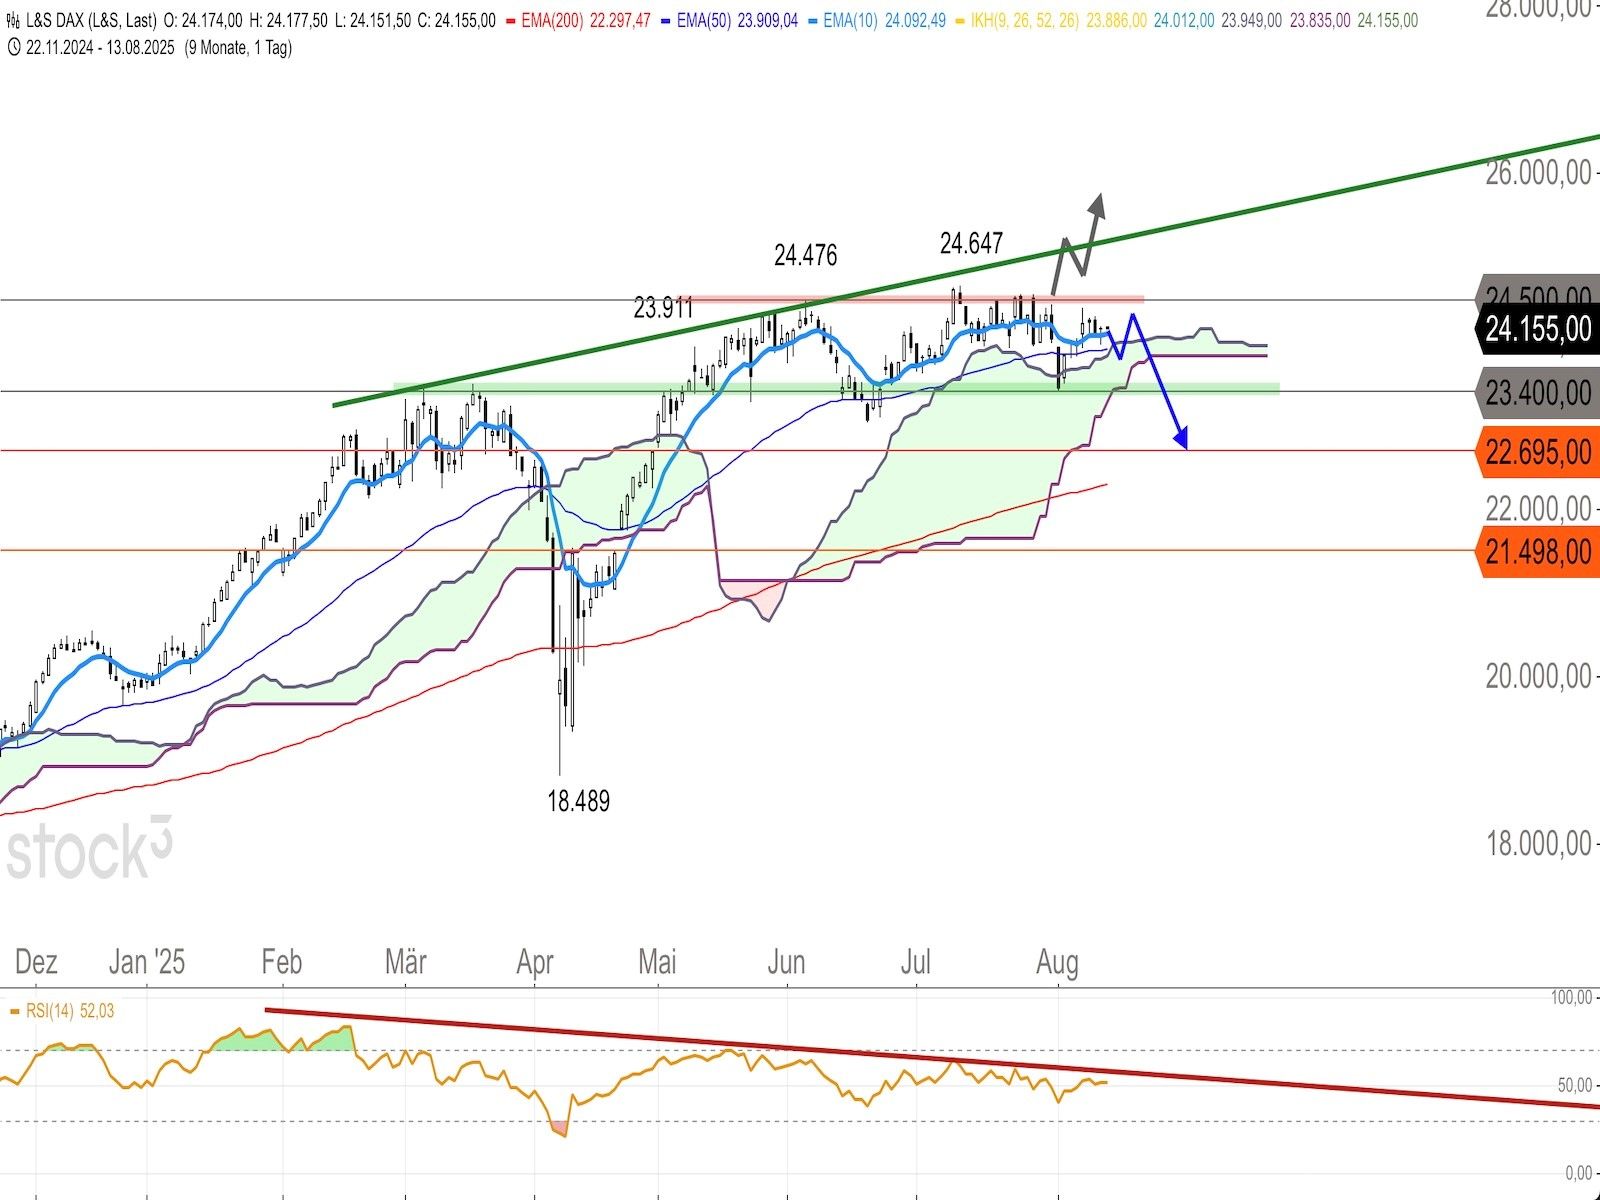
Task: Click the 18.489 low price annotation
Action: 578,801
